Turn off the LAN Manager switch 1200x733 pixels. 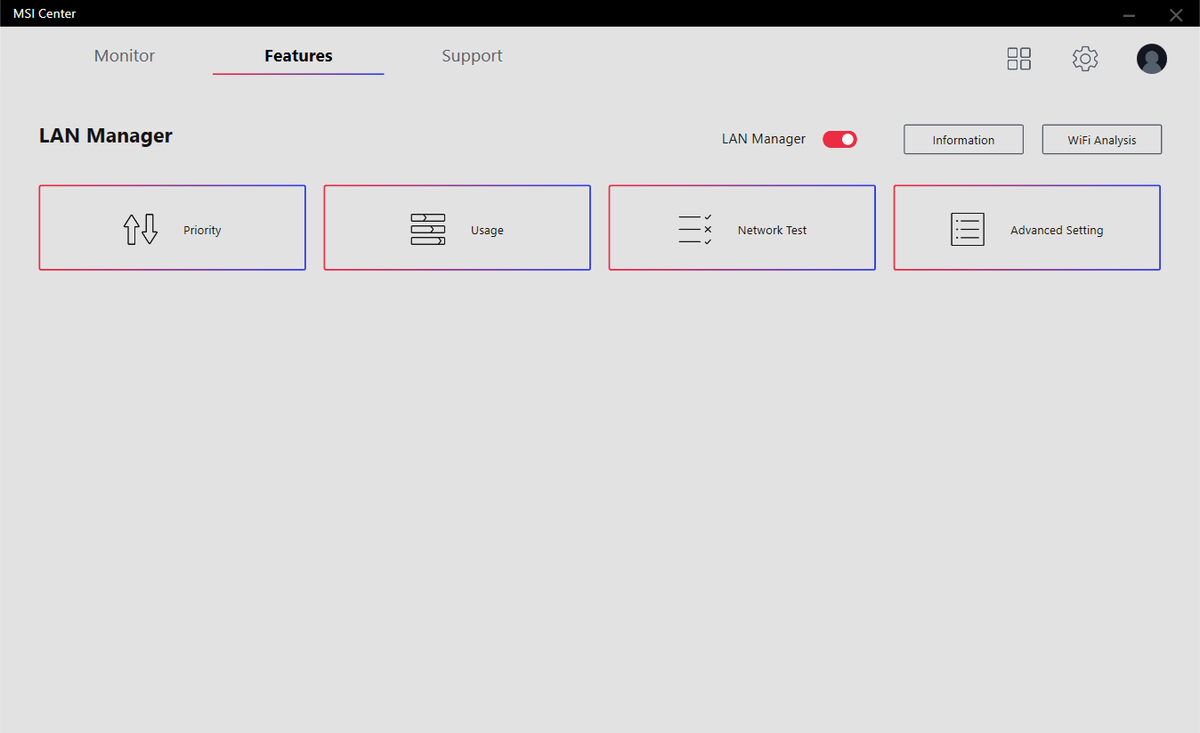pyautogui.click(x=840, y=139)
